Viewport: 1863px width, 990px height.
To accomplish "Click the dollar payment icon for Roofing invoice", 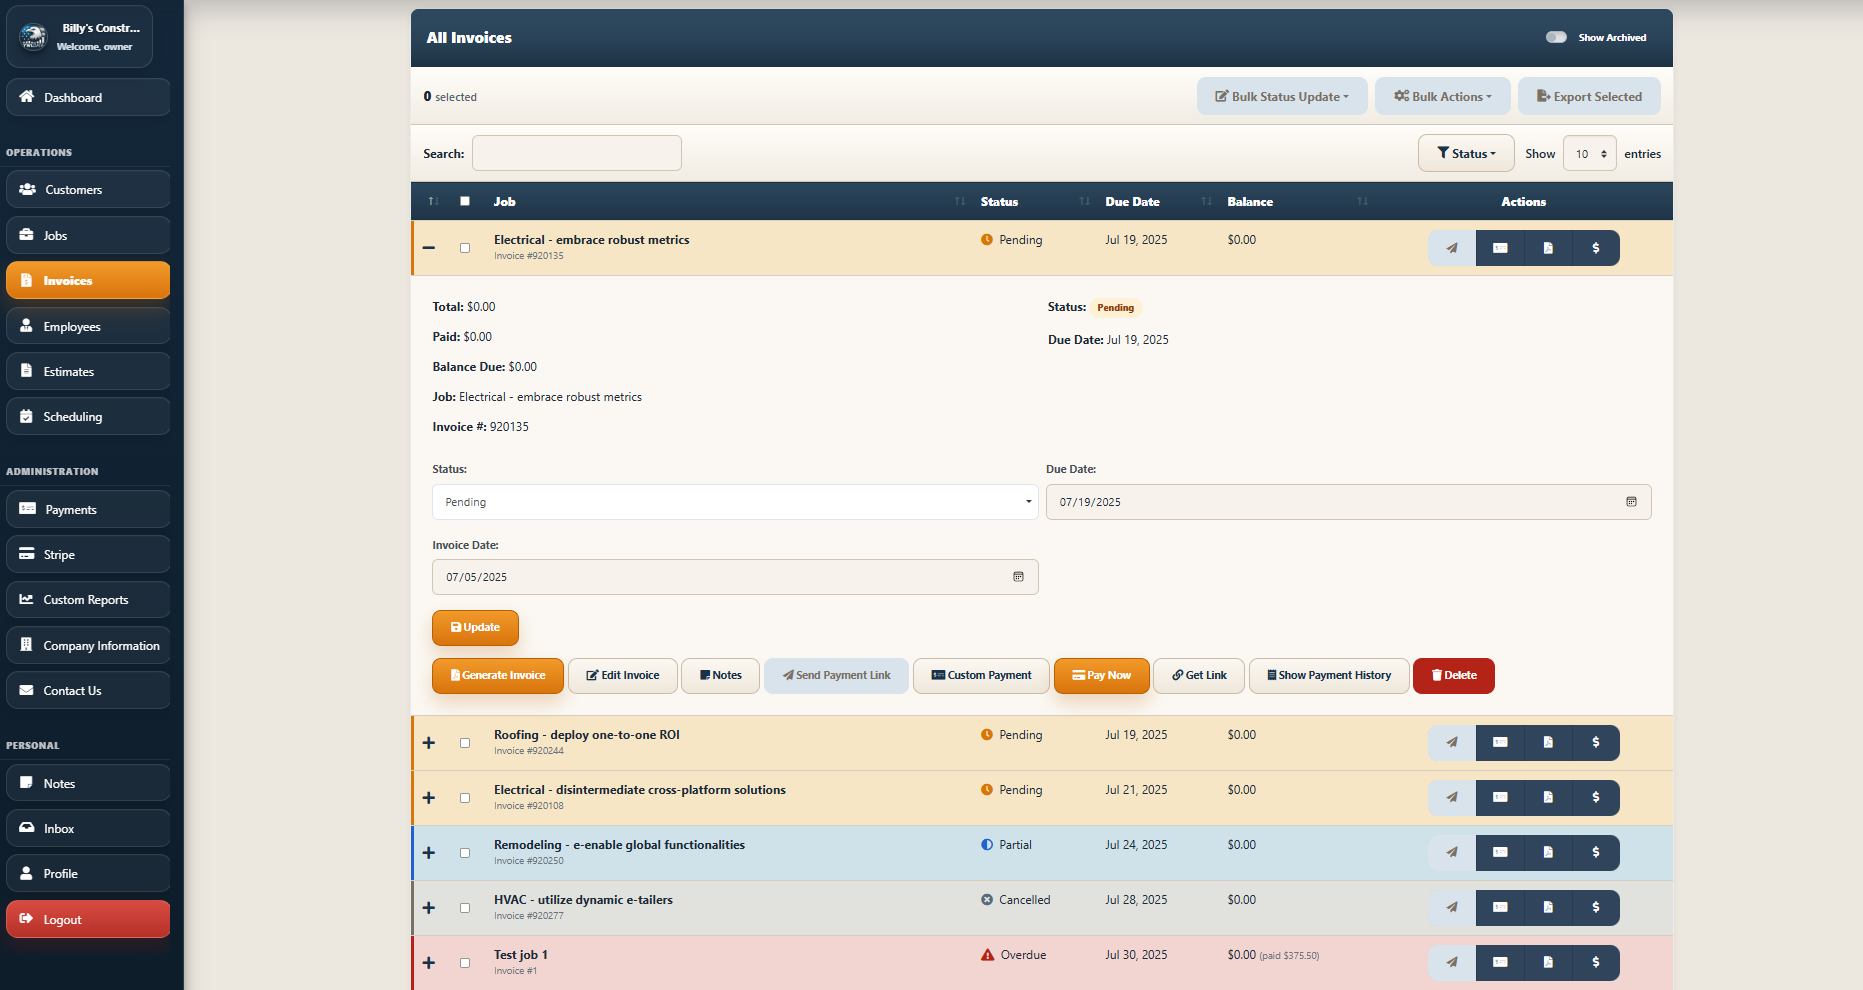I will tap(1595, 743).
